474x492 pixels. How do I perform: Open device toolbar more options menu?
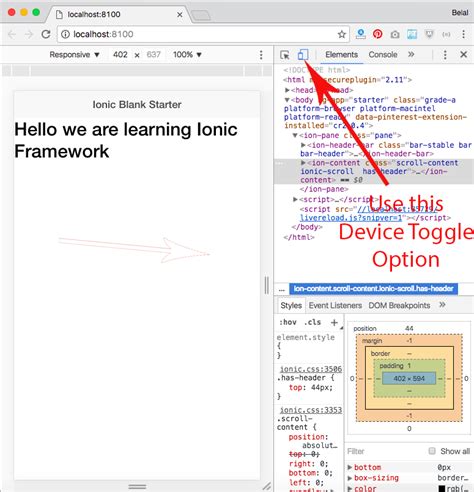261,55
